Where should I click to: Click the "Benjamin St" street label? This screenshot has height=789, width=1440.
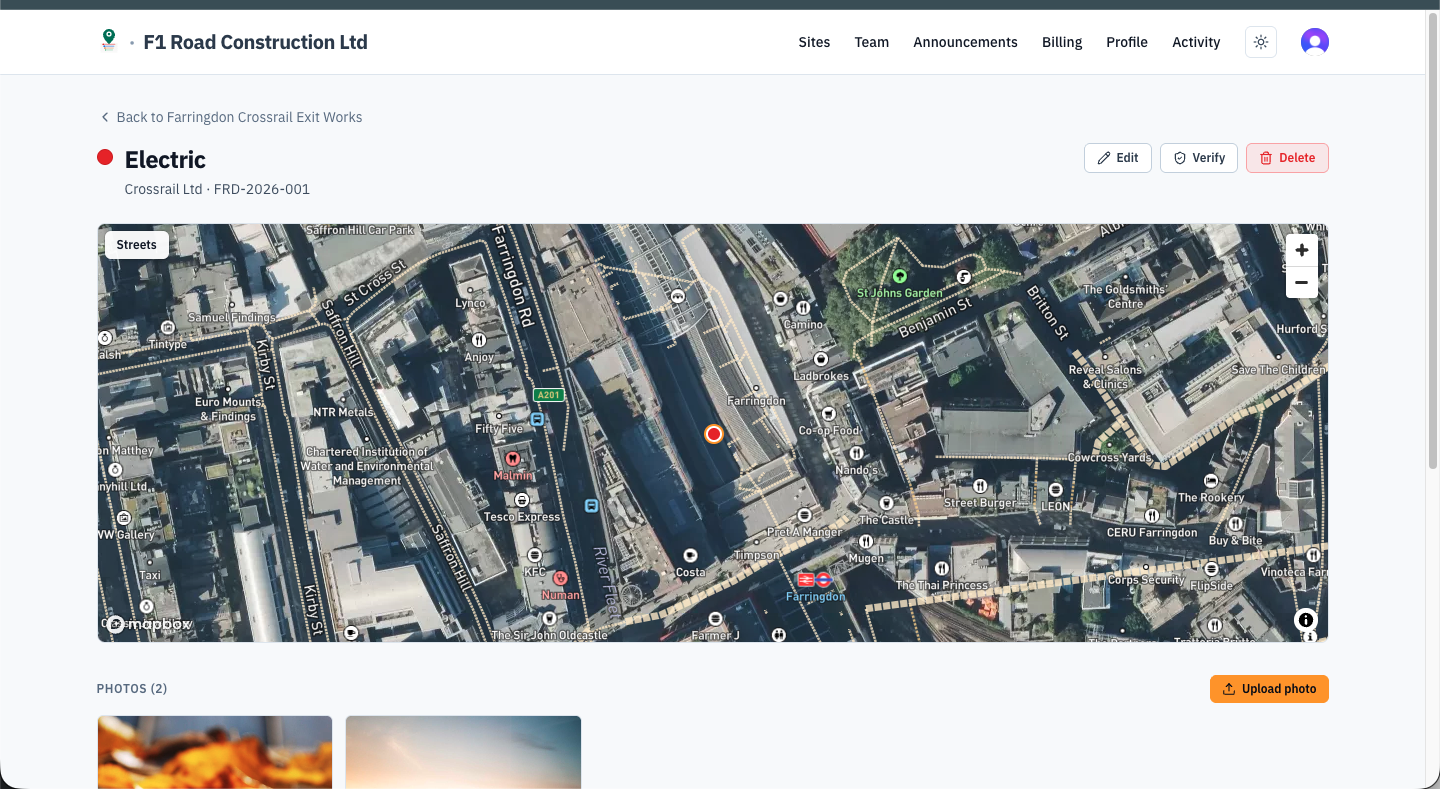935,318
